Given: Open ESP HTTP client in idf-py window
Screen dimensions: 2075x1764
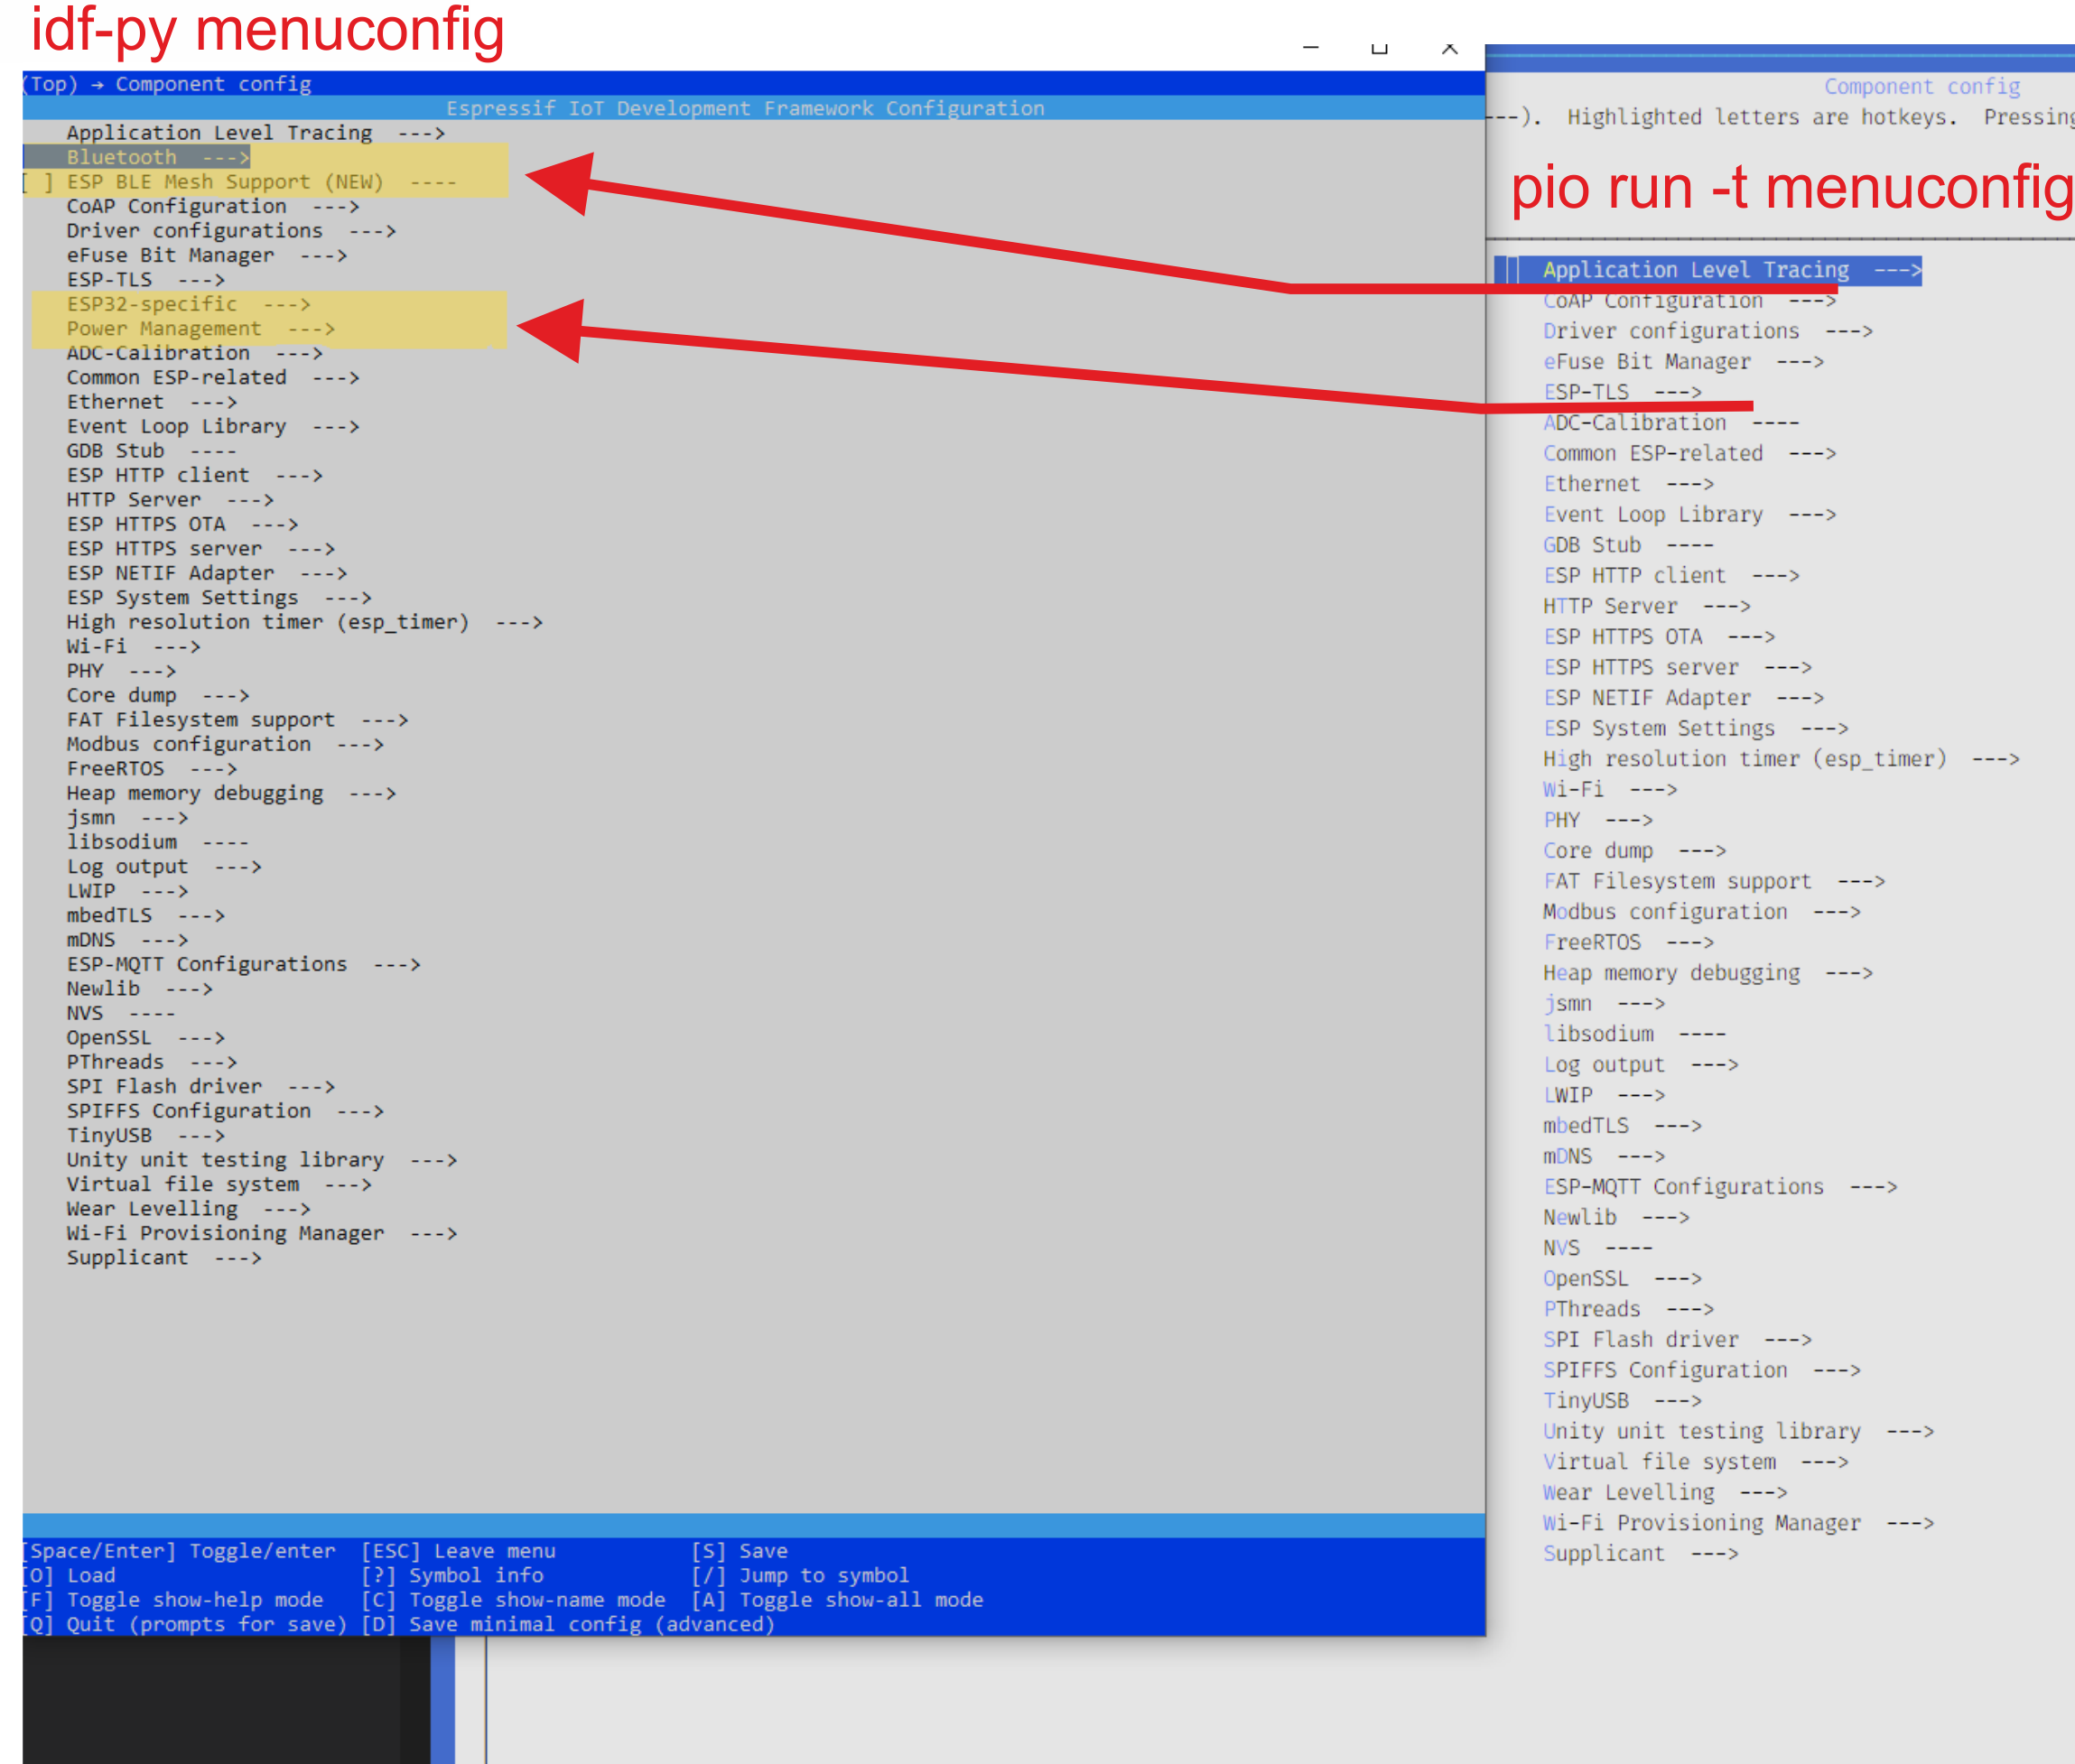Looking at the screenshot, I should coord(194,475).
